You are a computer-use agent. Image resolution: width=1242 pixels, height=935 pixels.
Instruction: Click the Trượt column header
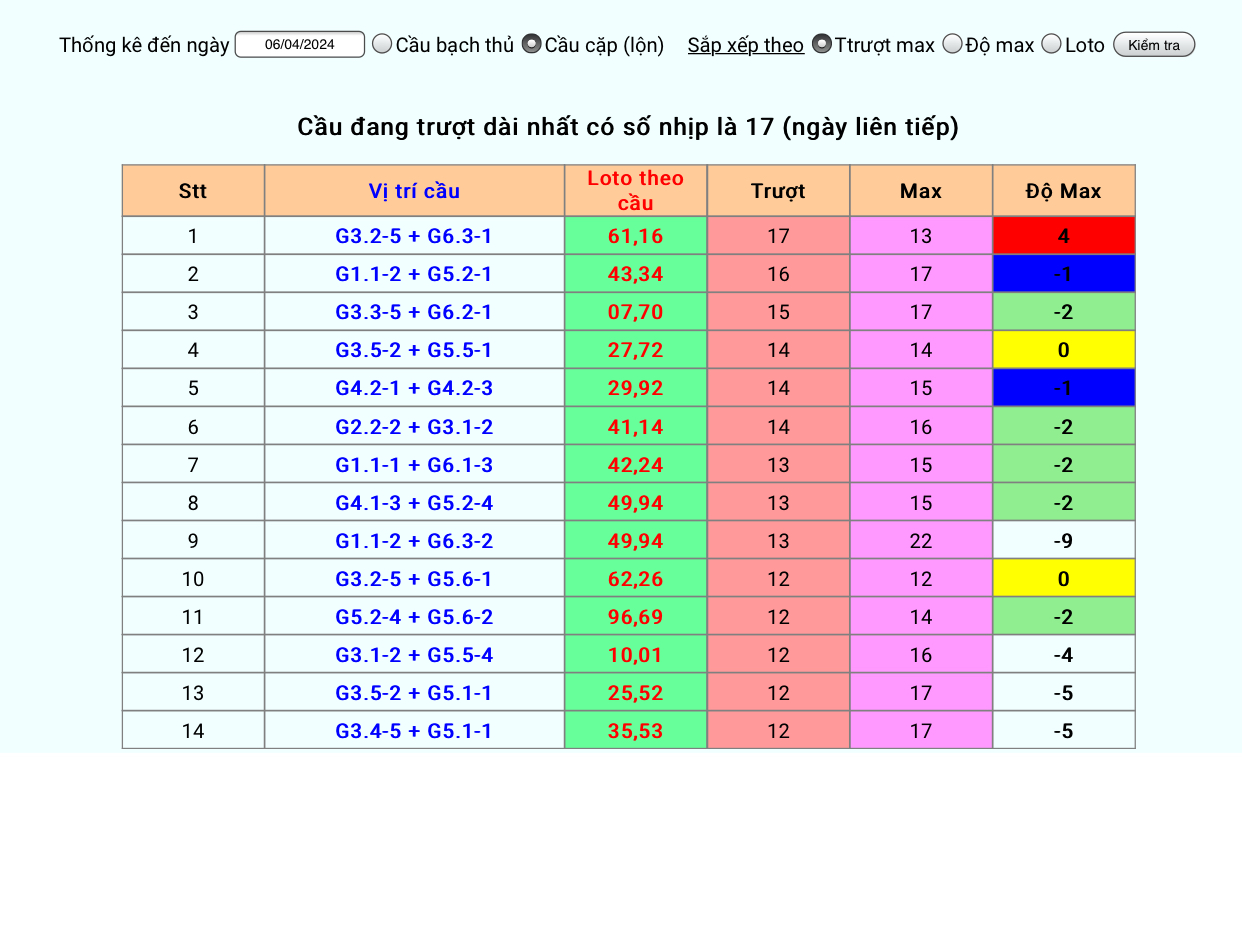pyautogui.click(x=778, y=191)
